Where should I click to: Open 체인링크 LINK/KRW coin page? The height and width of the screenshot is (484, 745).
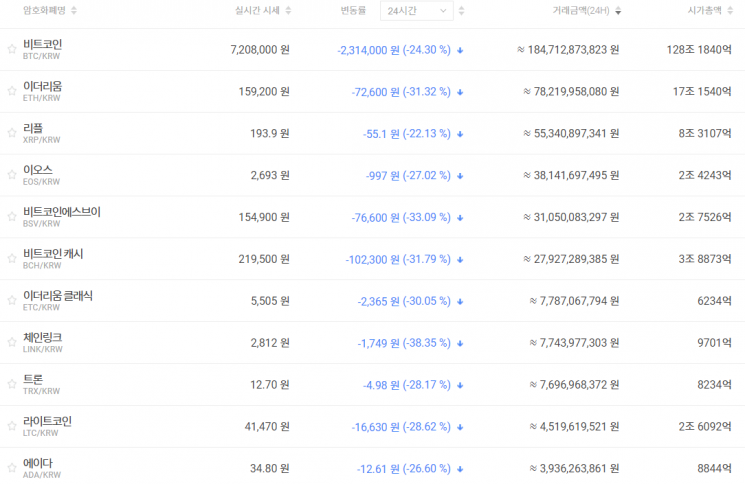click(x=43, y=342)
